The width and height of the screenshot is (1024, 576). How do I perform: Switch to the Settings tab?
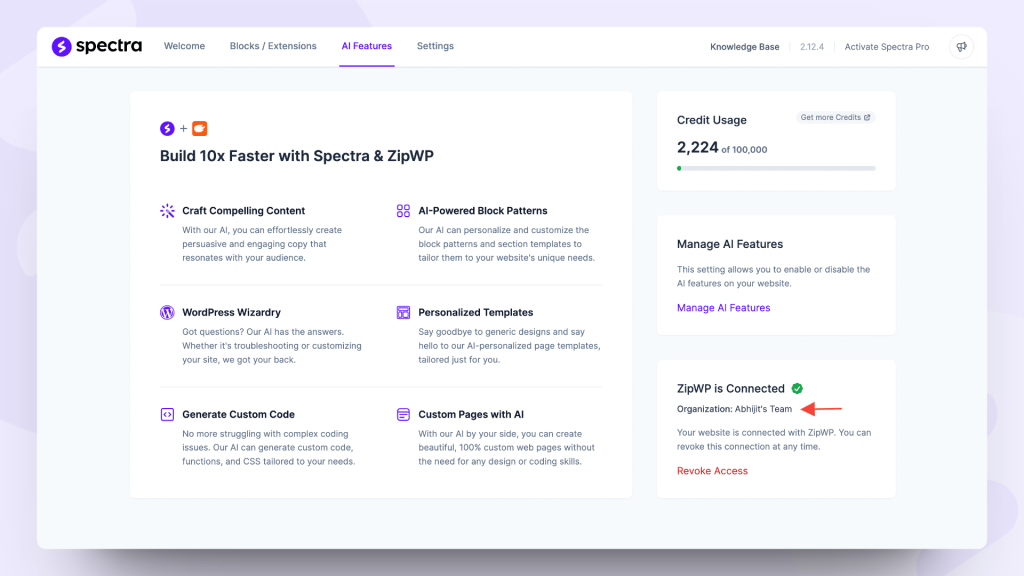tap(435, 46)
